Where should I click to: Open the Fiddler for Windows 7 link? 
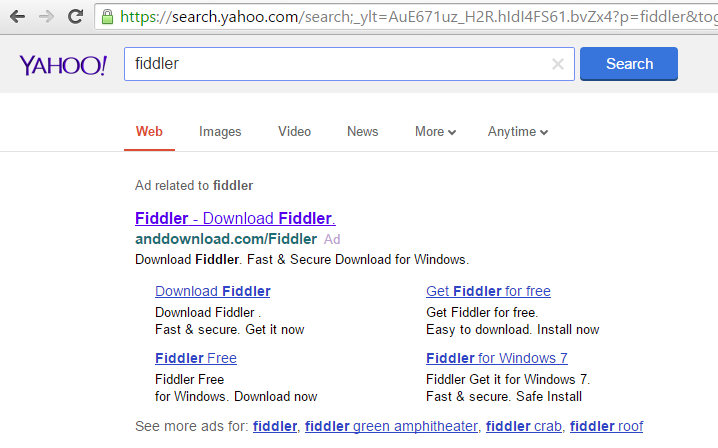click(496, 358)
